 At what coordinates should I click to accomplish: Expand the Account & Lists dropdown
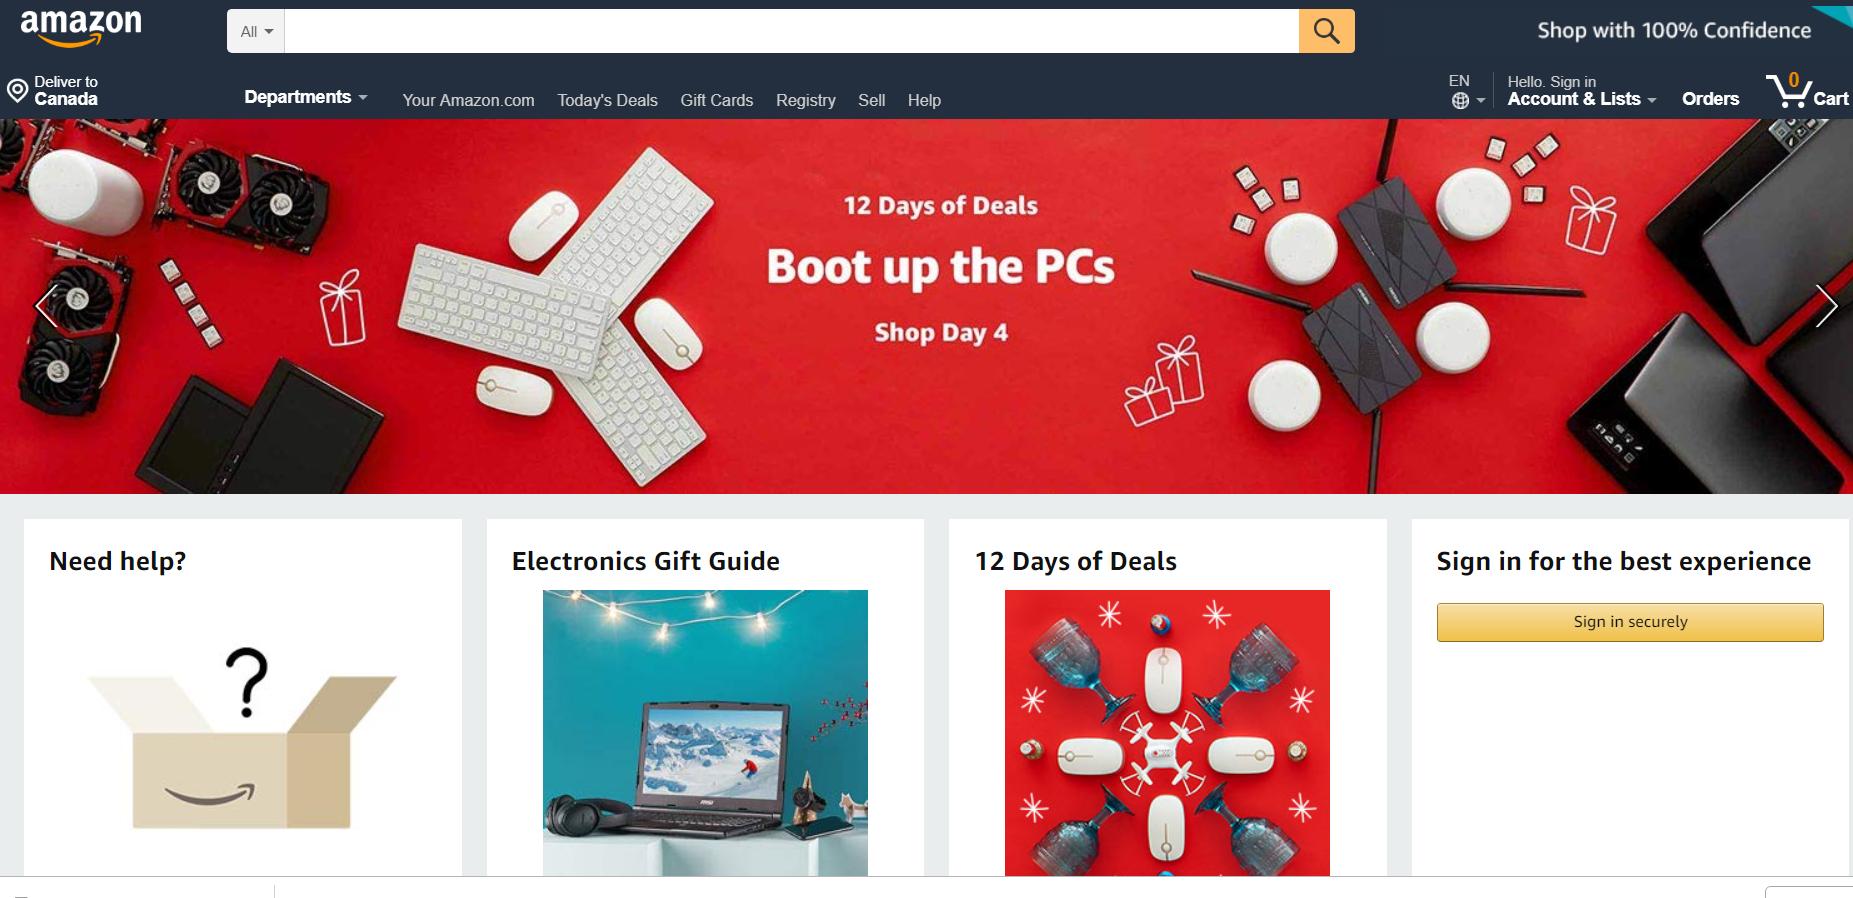tap(1581, 99)
